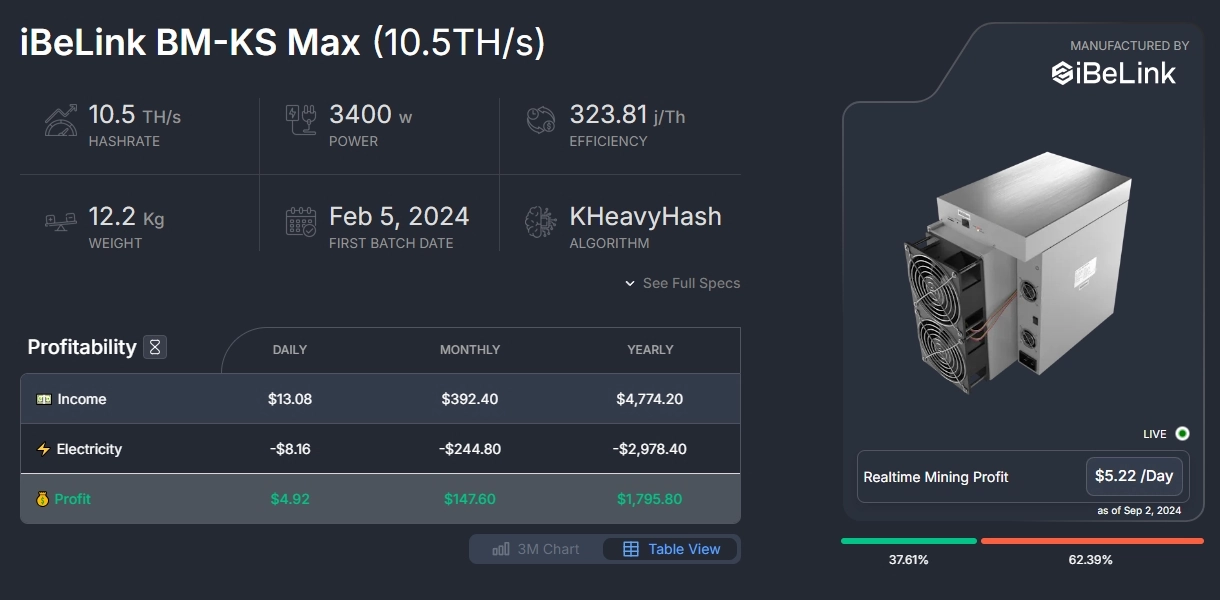
Task: Select the Table View toggle
Action: (671, 549)
